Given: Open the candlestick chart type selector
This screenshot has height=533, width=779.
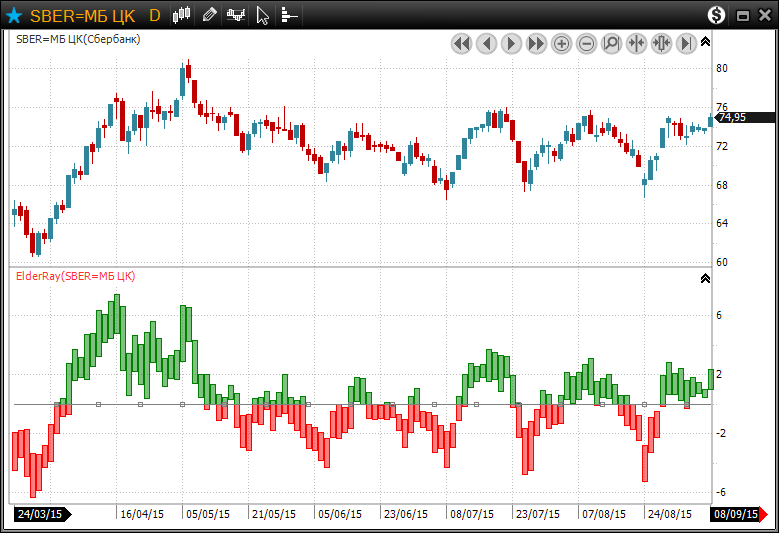Looking at the screenshot, I should pos(181,15).
